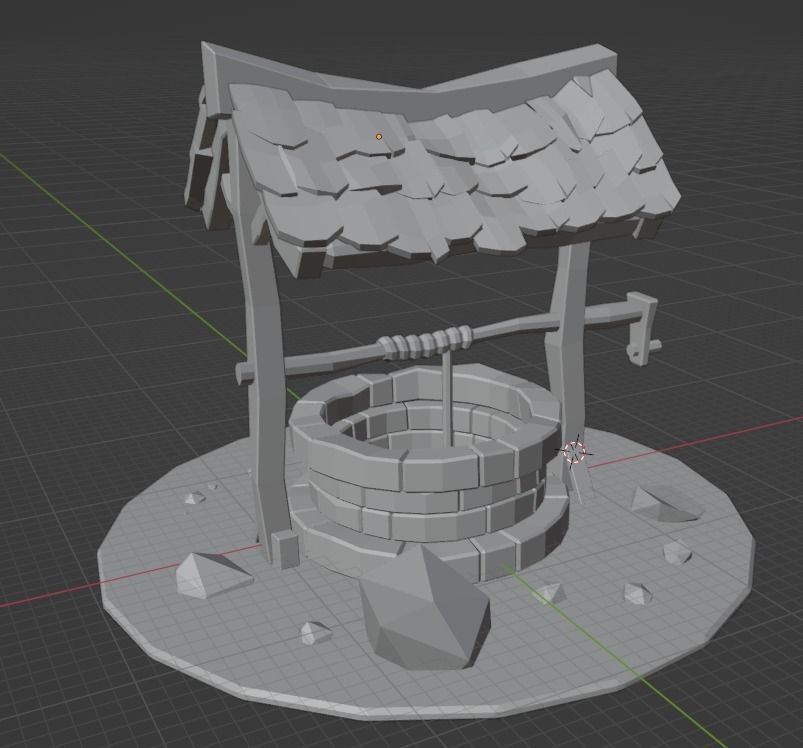Select the crank handle on the well's axle
The width and height of the screenshot is (803, 748).
[642, 328]
